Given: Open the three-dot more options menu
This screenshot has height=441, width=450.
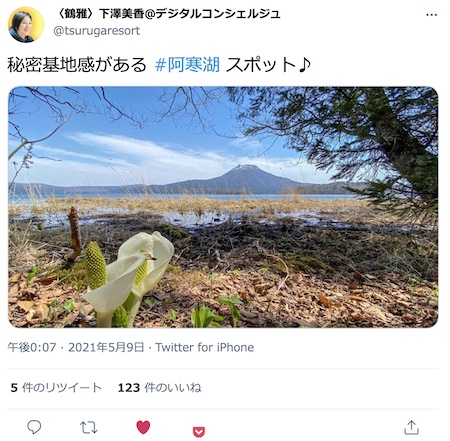Looking at the screenshot, I should click(x=432, y=15).
